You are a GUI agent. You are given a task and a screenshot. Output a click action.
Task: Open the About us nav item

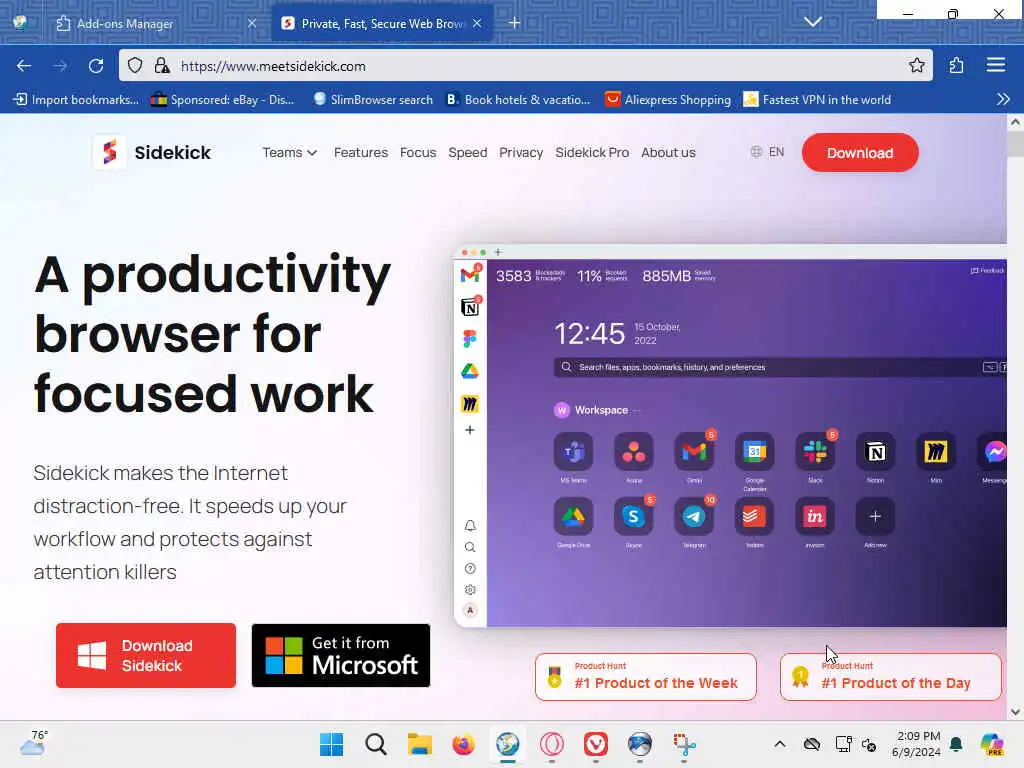[x=668, y=152]
